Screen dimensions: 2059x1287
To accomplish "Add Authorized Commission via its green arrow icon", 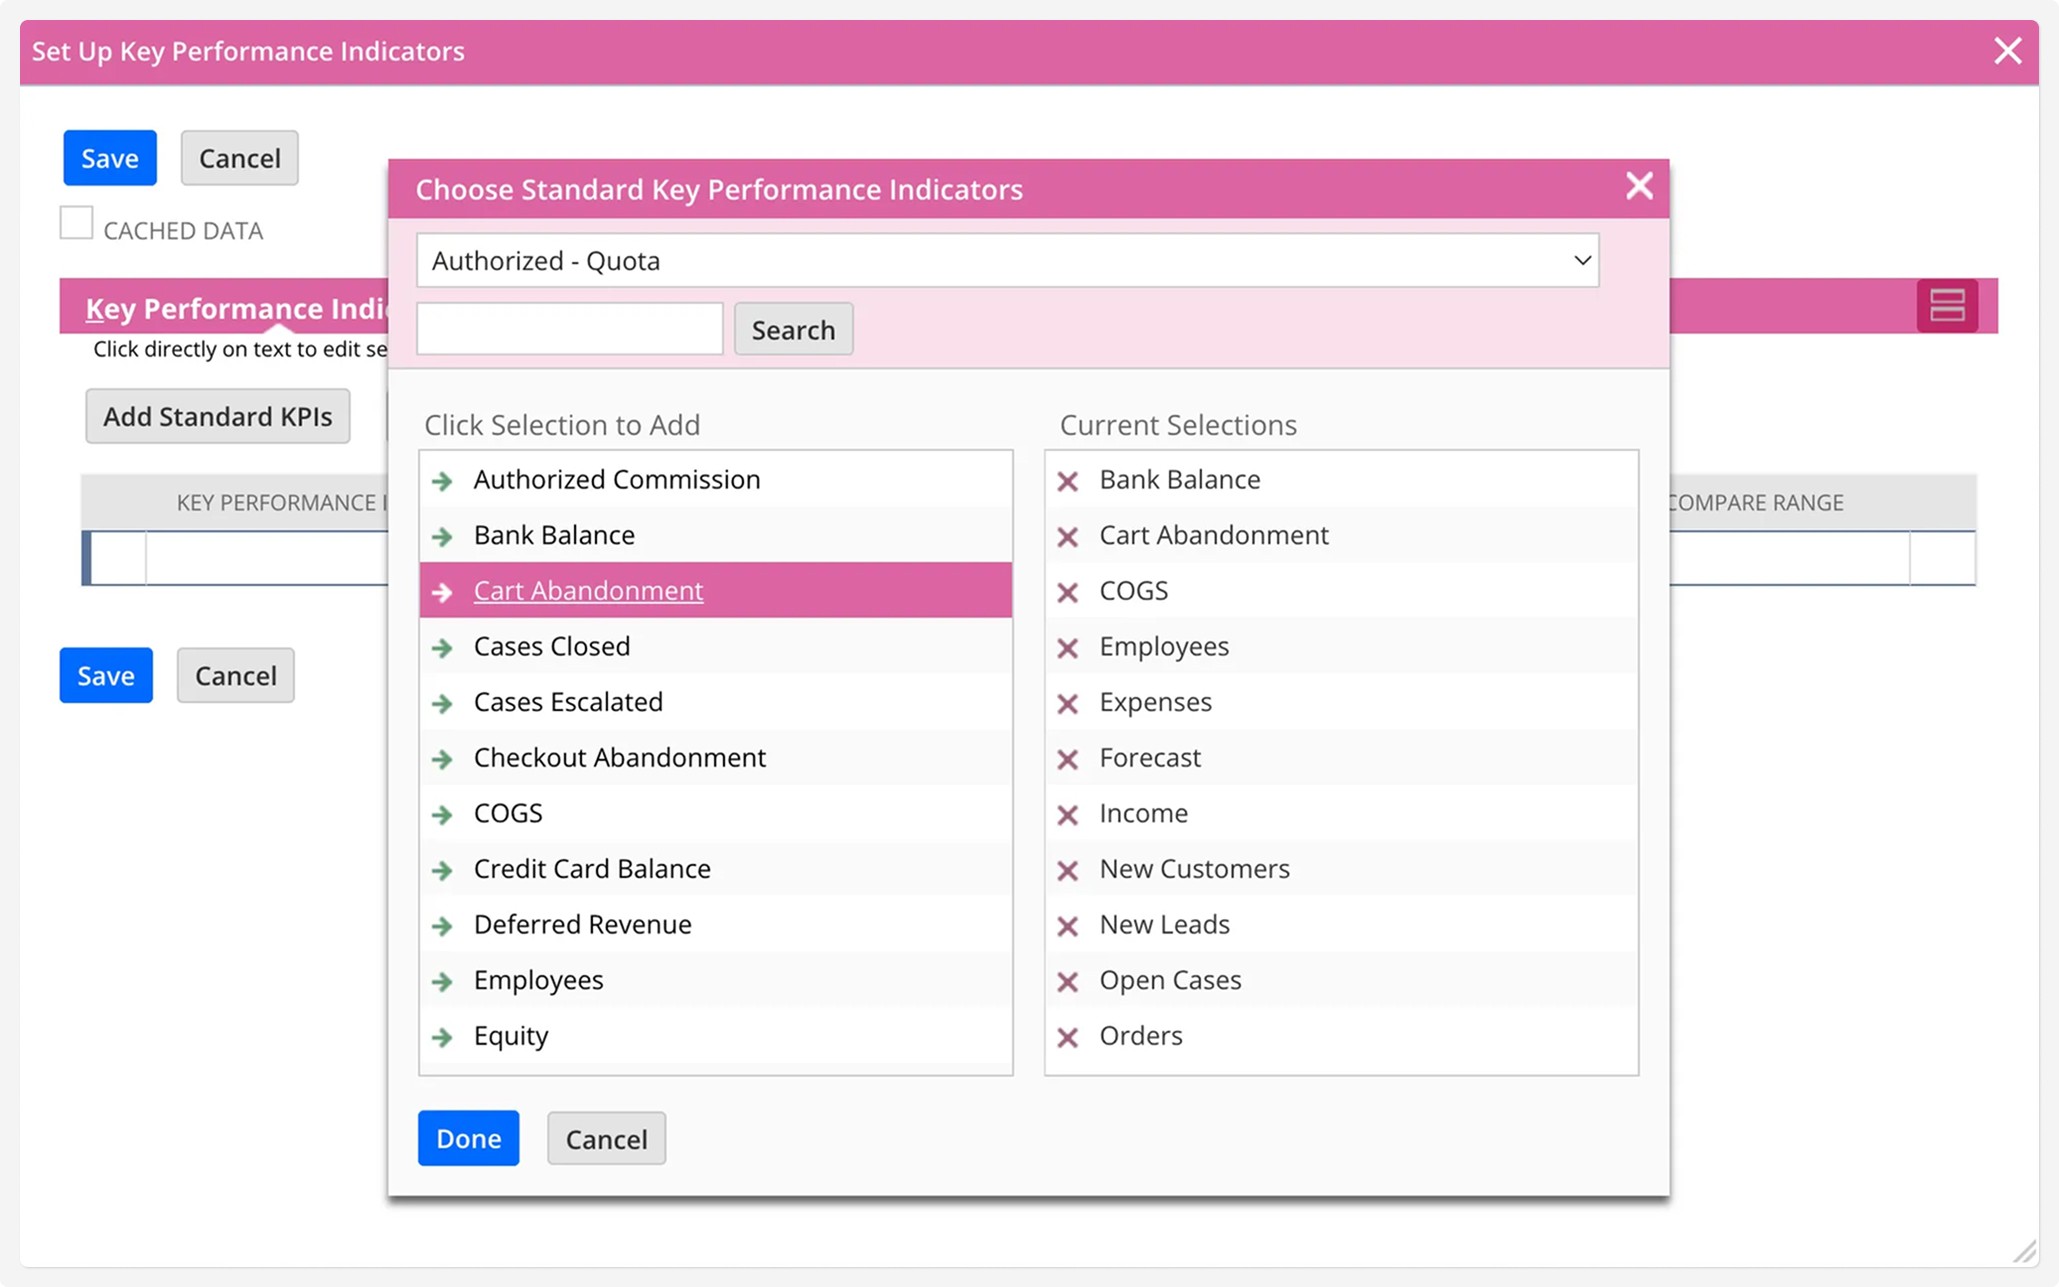I will click(443, 480).
